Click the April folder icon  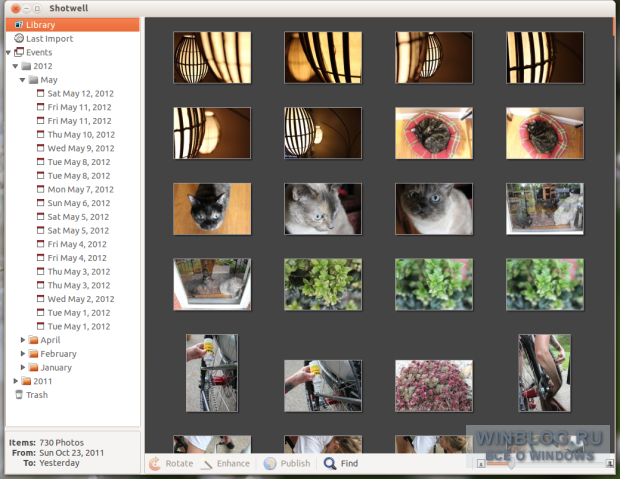(34, 340)
